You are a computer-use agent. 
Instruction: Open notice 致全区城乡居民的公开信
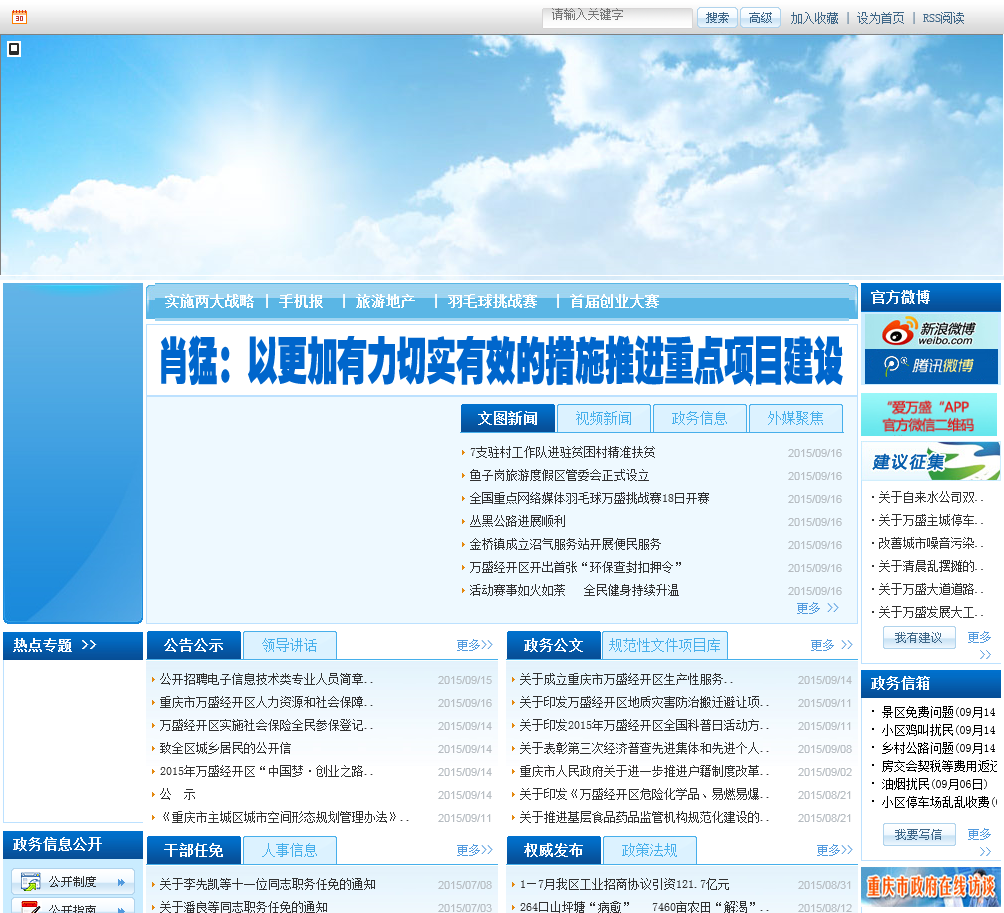click(225, 748)
